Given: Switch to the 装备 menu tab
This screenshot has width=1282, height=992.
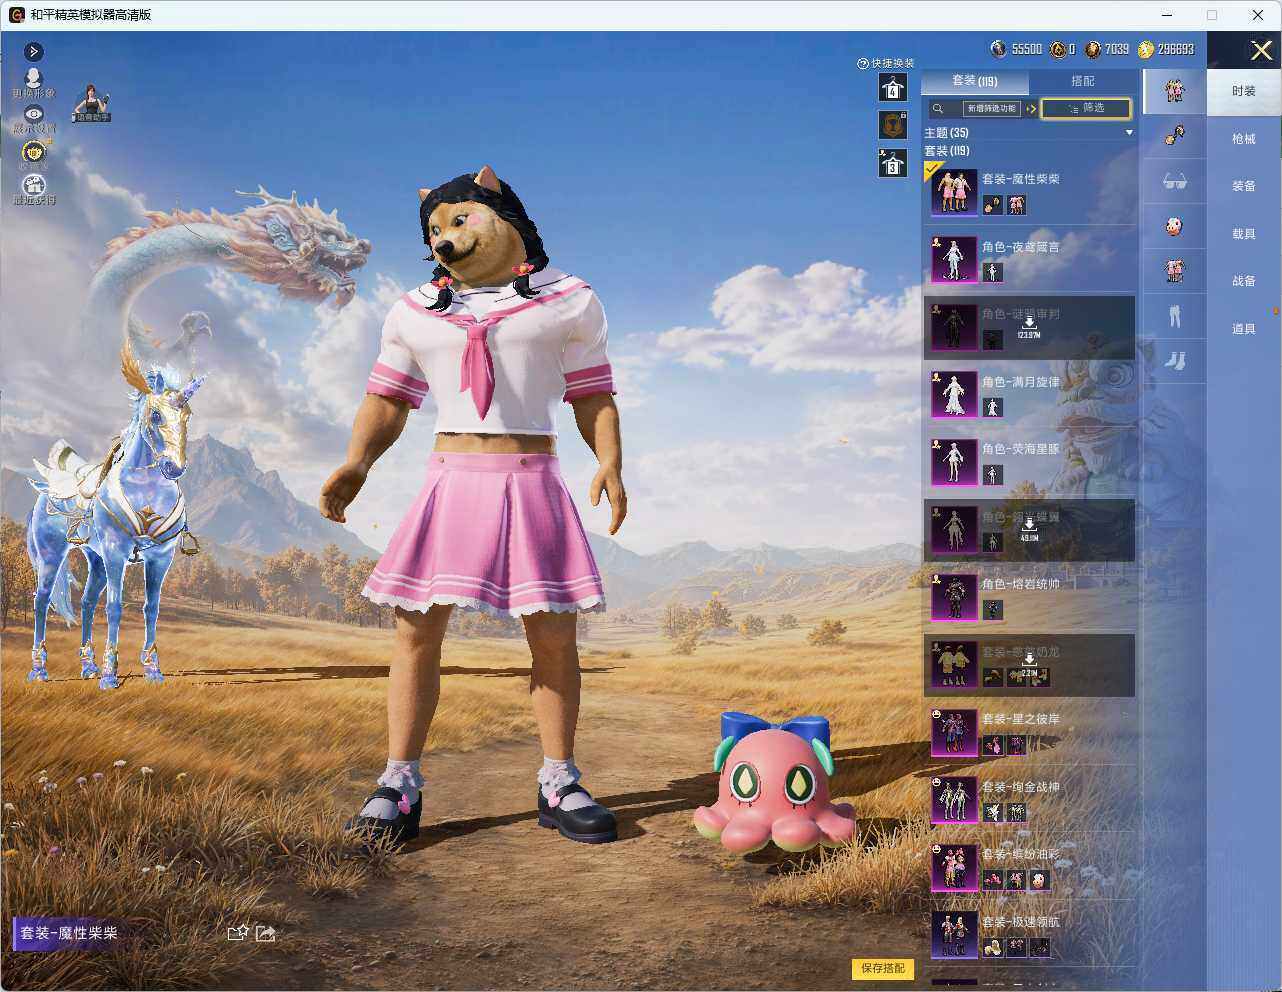Looking at the screenshot, I should (x=1244, y=186).
